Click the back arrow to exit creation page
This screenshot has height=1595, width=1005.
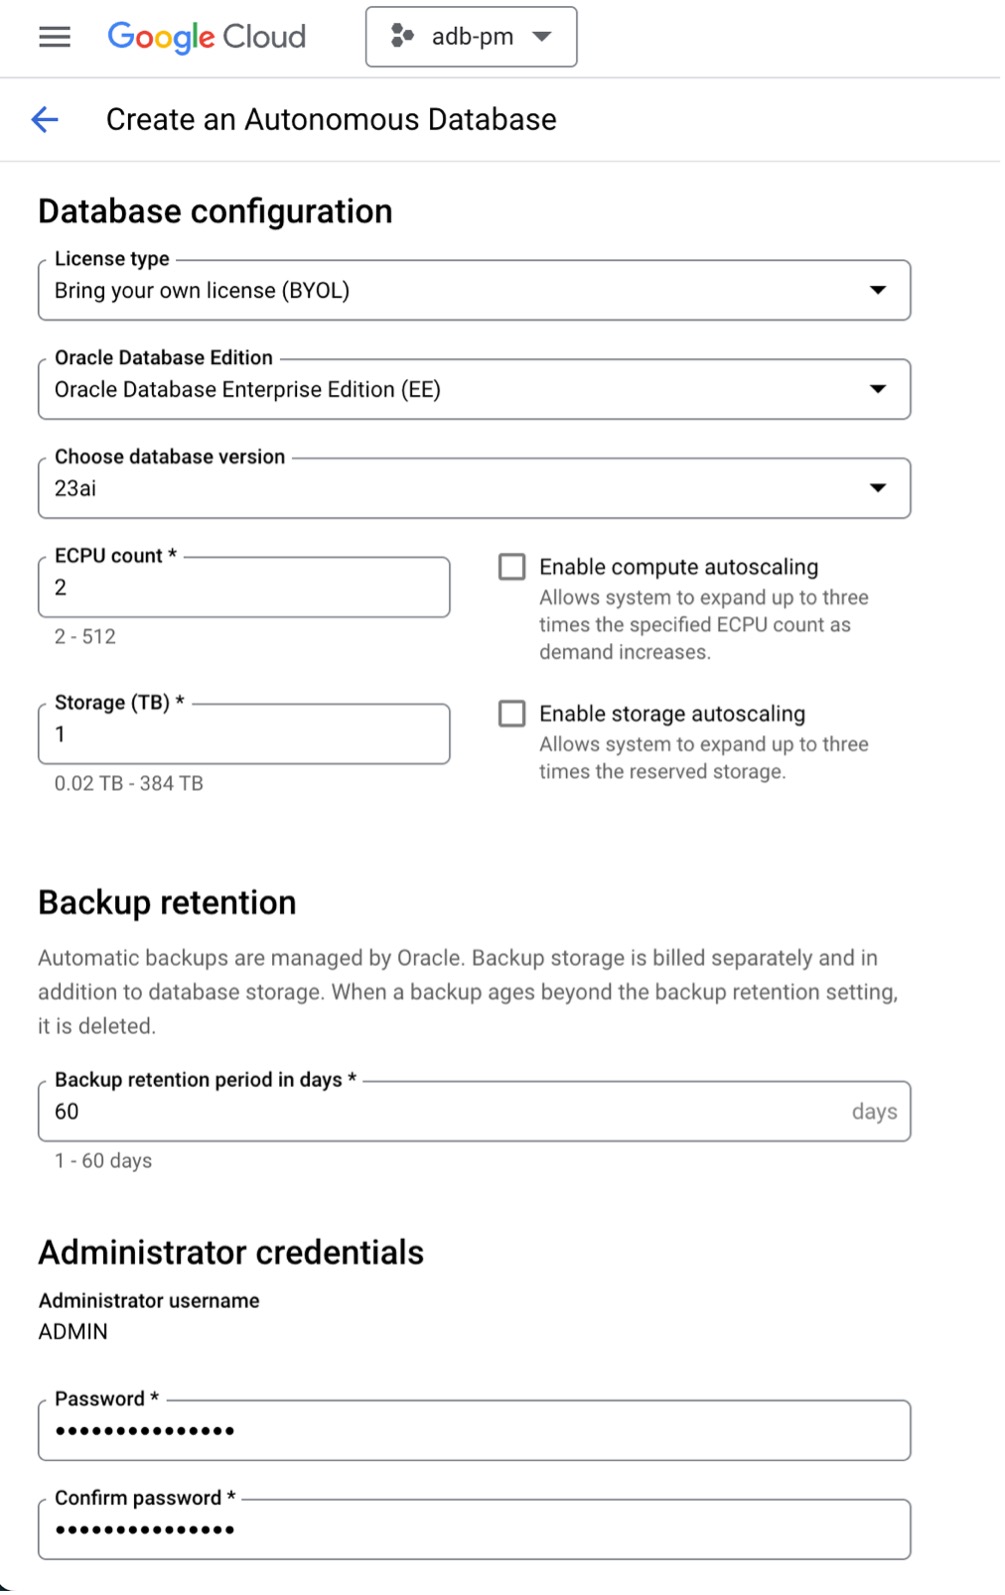pyautogui.click(x=44, y=119)
